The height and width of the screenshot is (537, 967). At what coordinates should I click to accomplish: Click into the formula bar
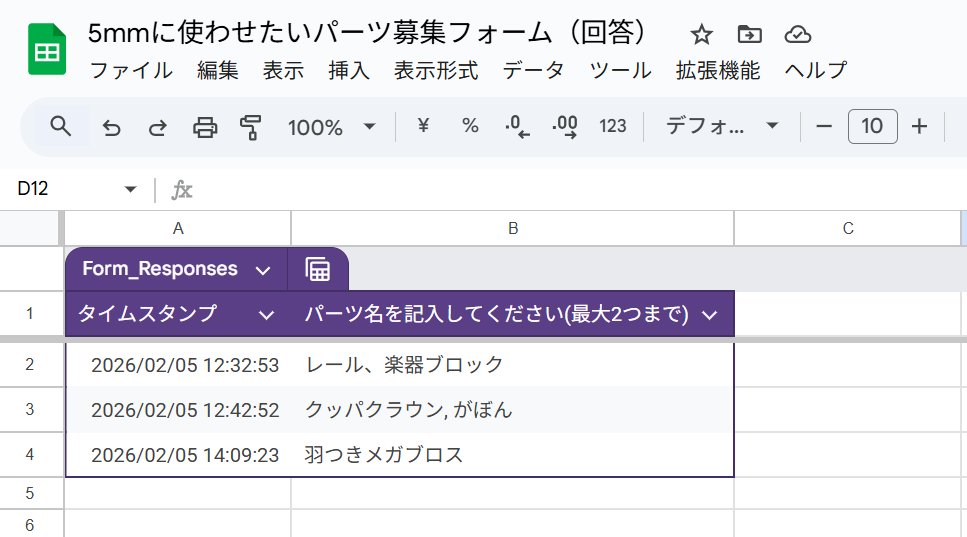580,189
